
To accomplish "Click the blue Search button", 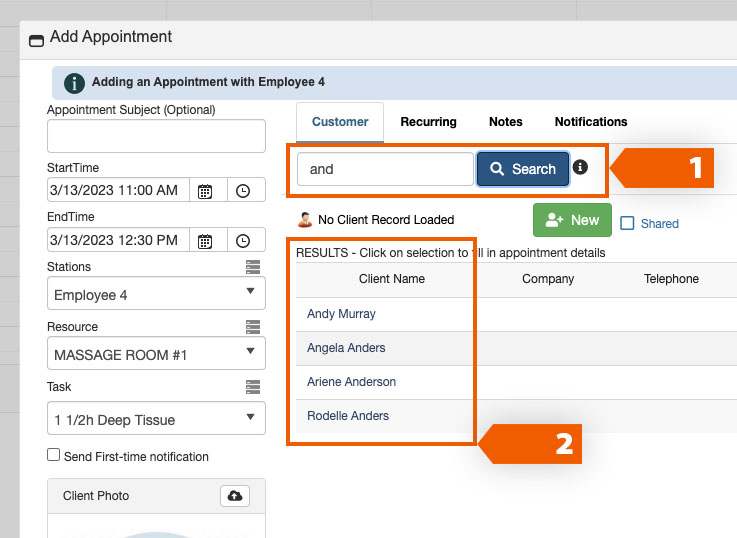I will (x=523, y=169).
